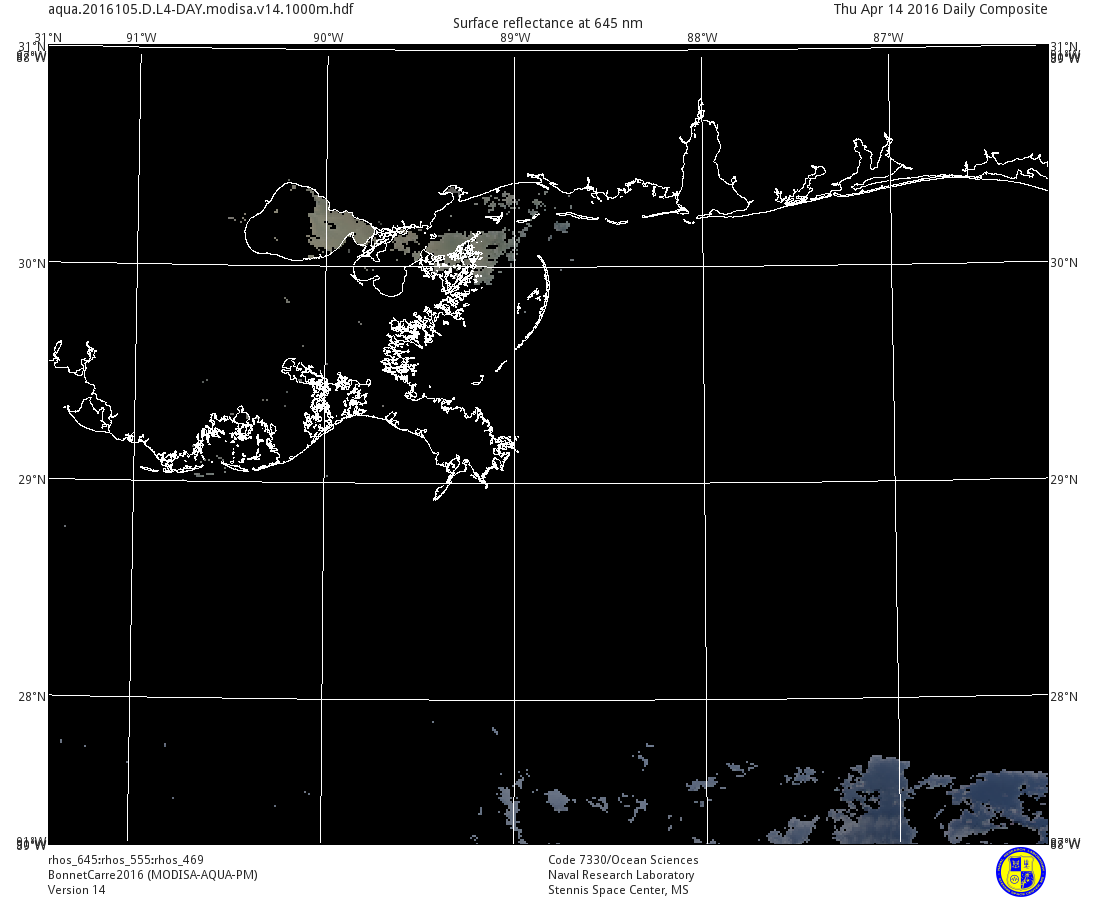Click the aqua.2016105 HDF filename in header

click(200, 9)
